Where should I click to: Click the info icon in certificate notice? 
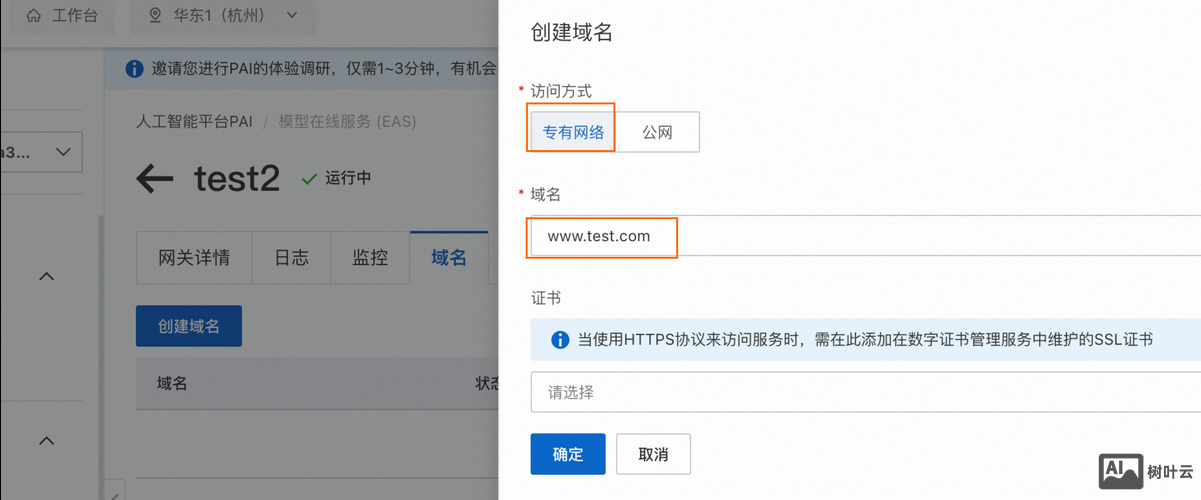coord(560,340)
